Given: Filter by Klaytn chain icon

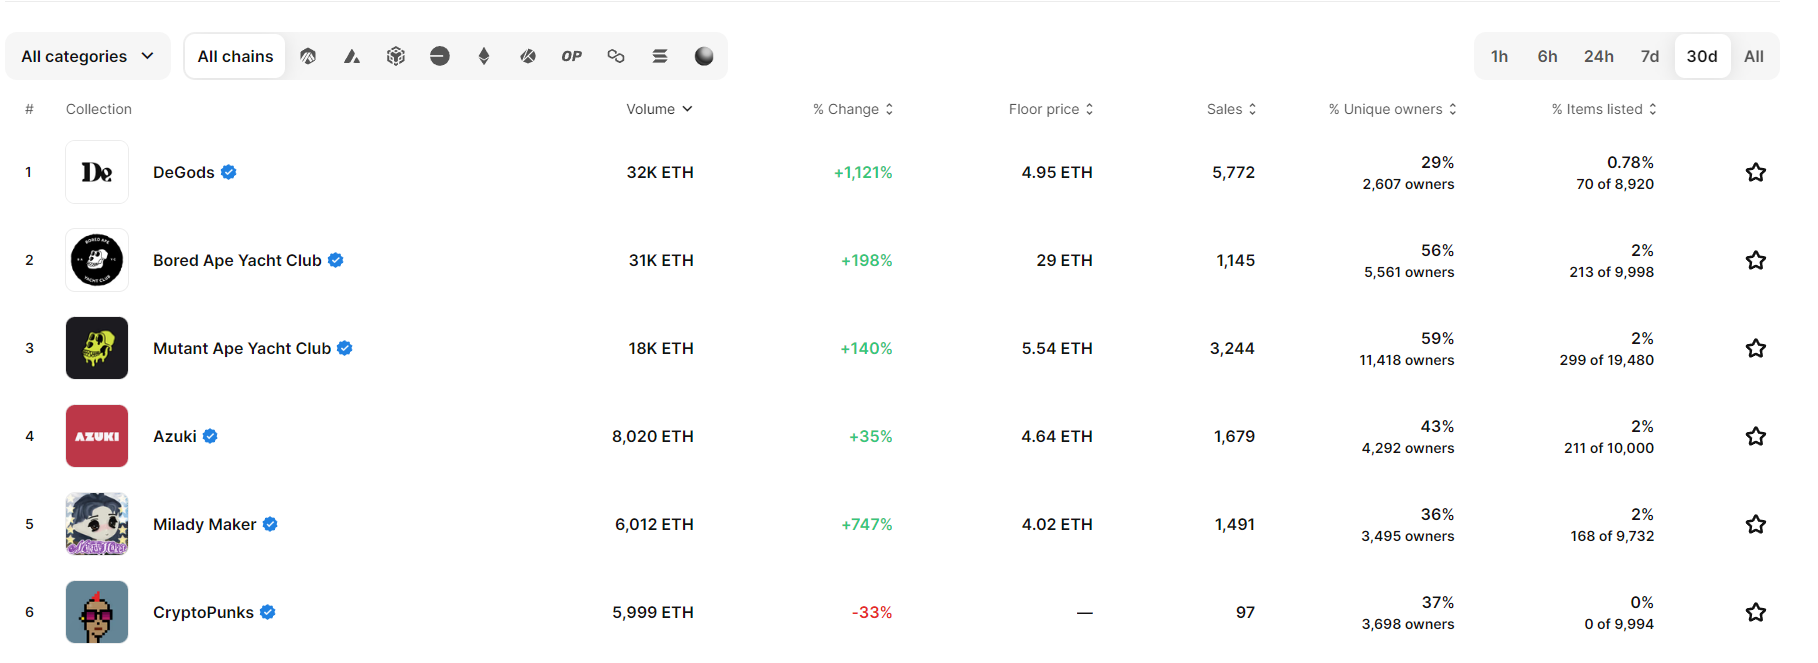Looking at the screenshot, I should 528,56.
